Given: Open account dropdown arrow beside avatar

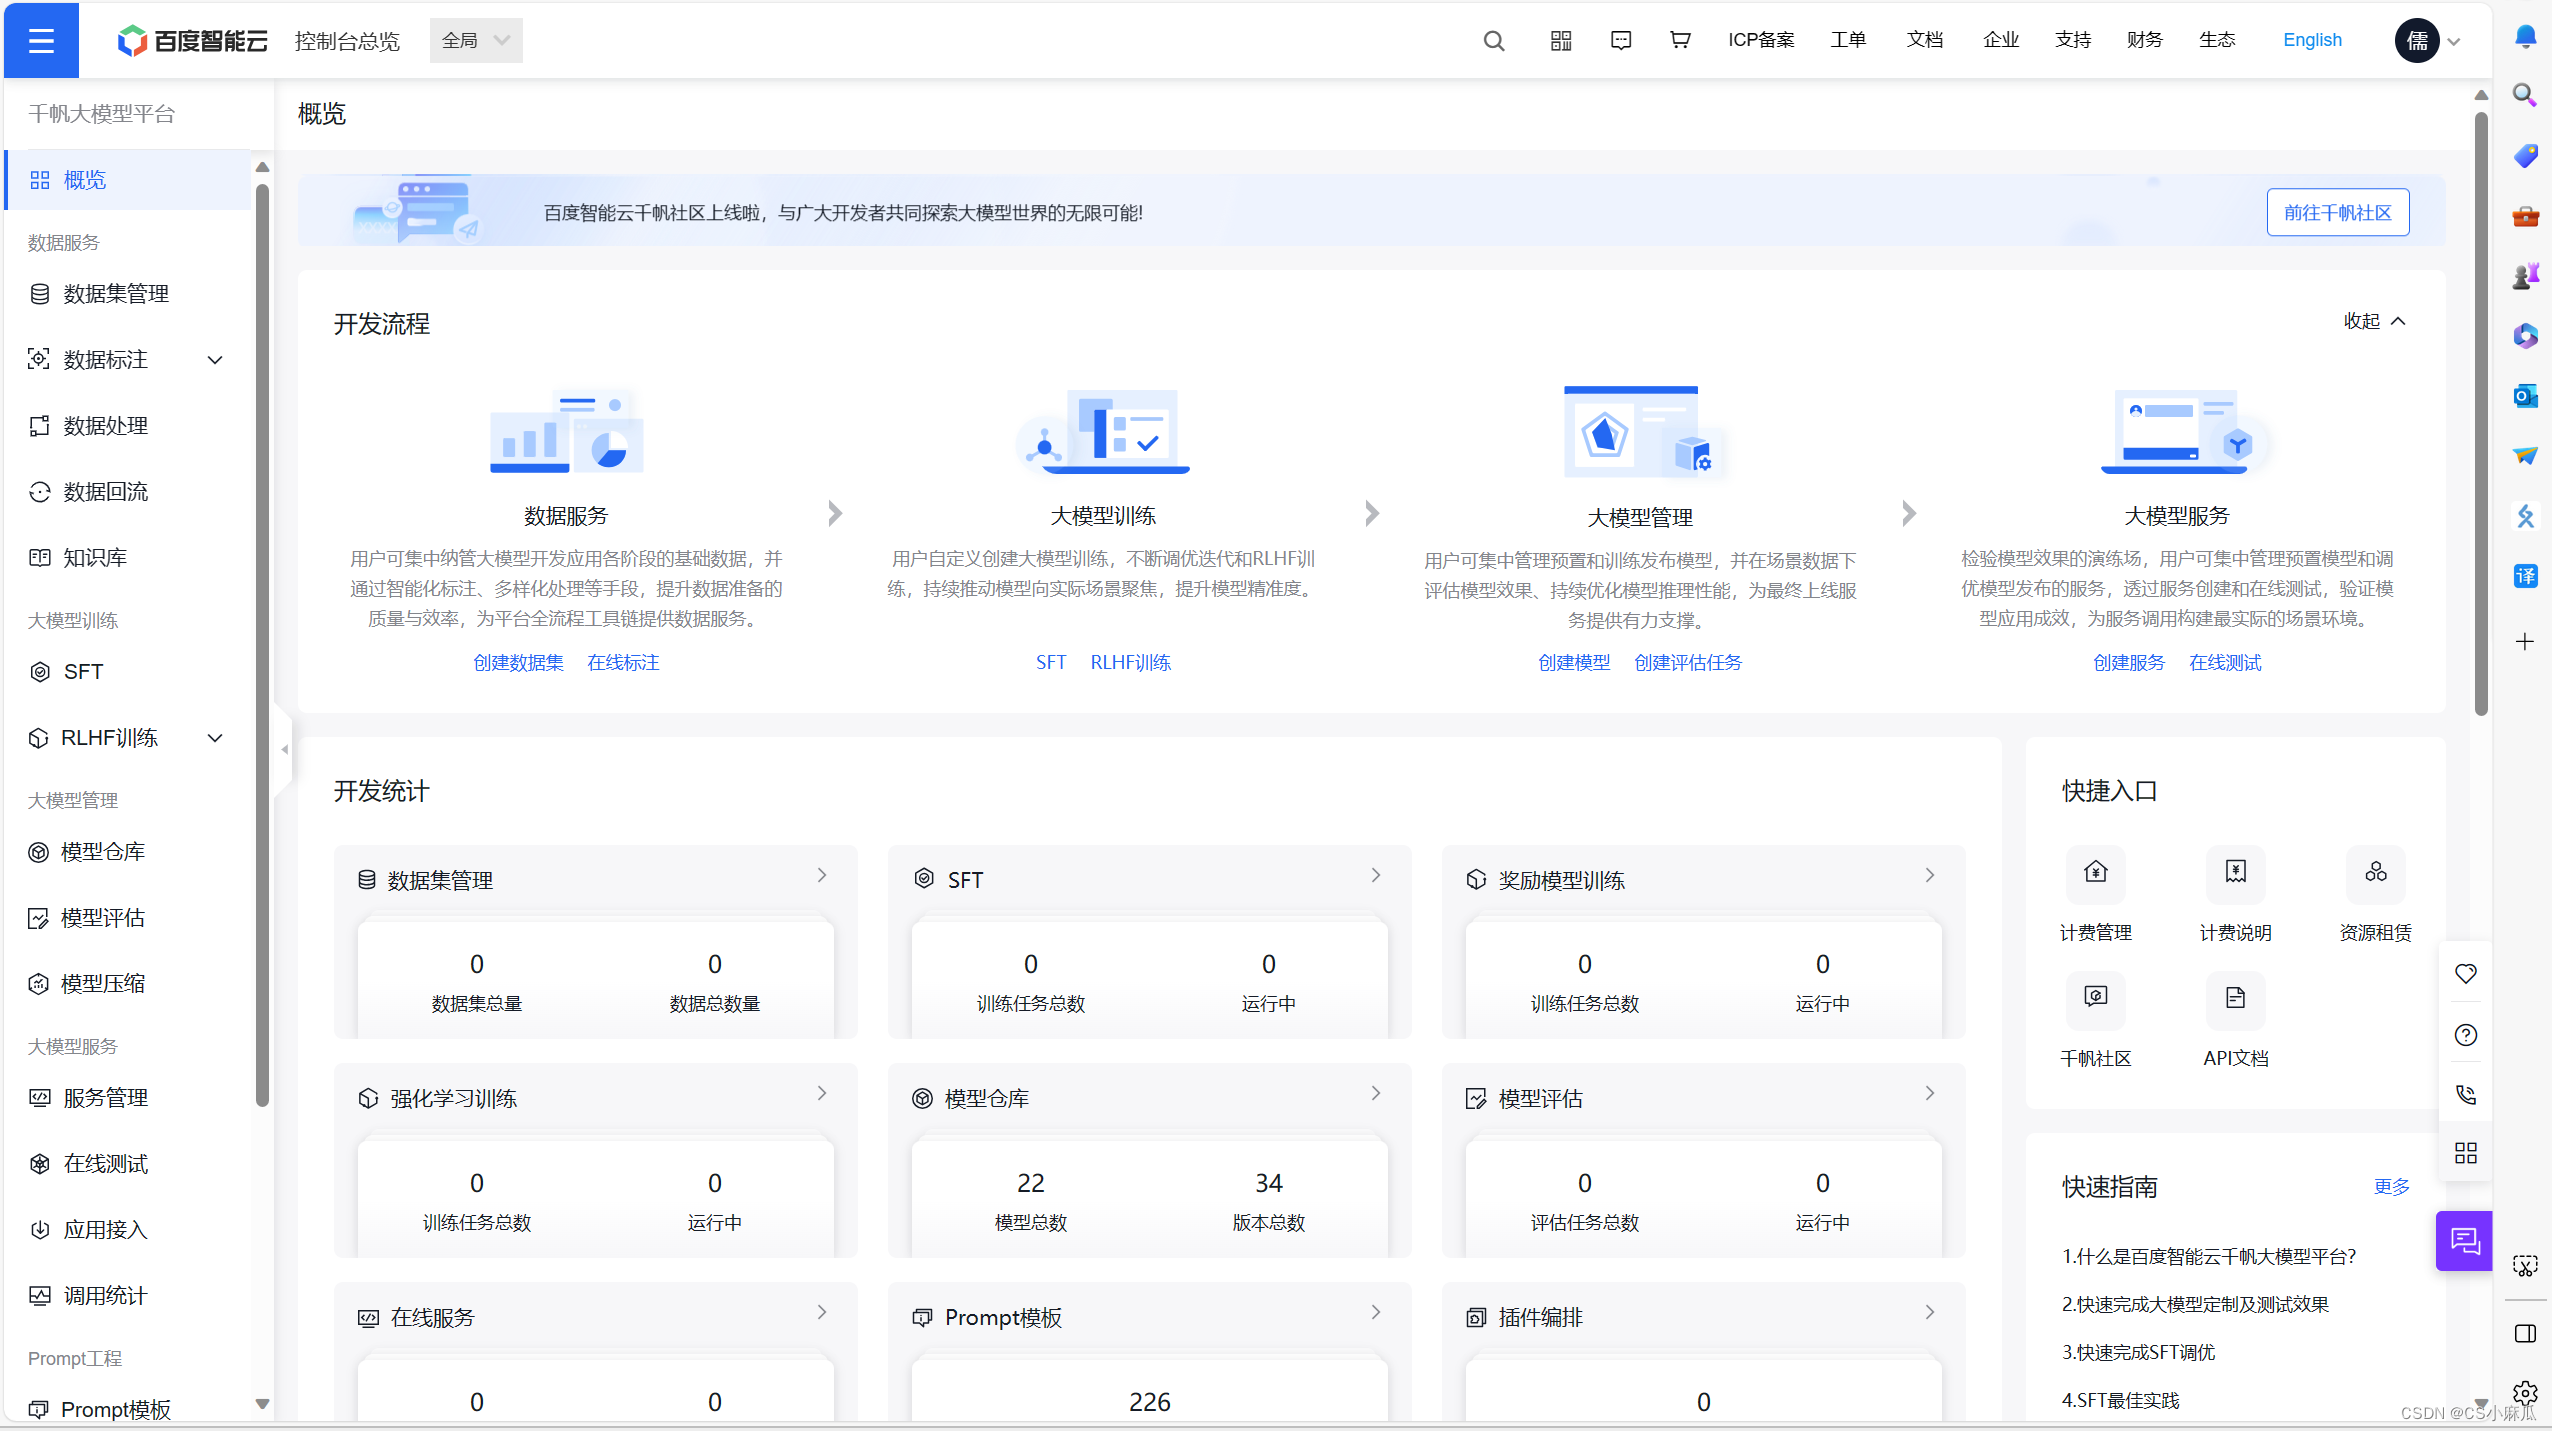Looking at the screenshot, I should [x=2454, y=42].
